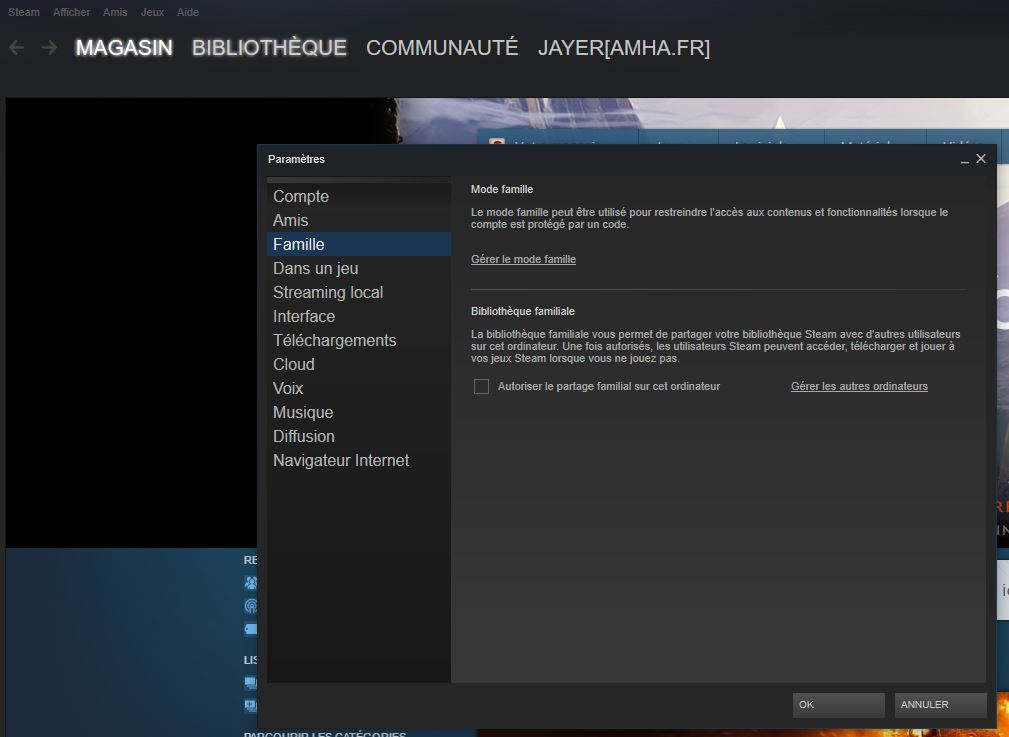Click the ANNULER button
Screen dimensions: 1009x737
(940, 705)
